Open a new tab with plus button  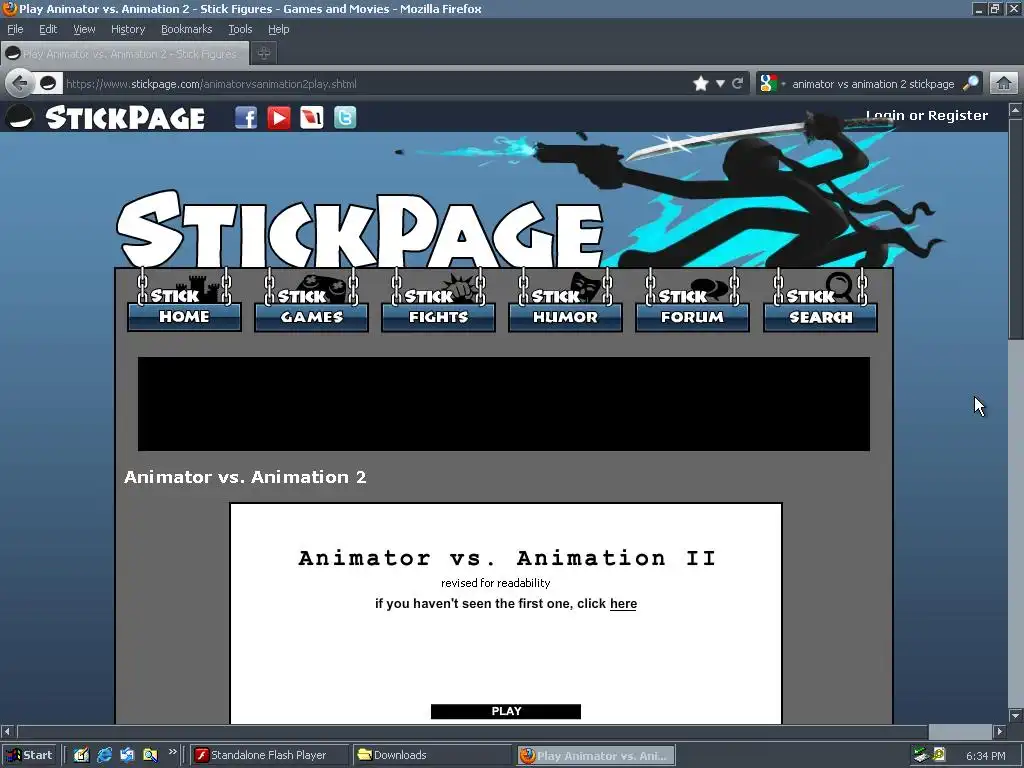pos(264,54)
